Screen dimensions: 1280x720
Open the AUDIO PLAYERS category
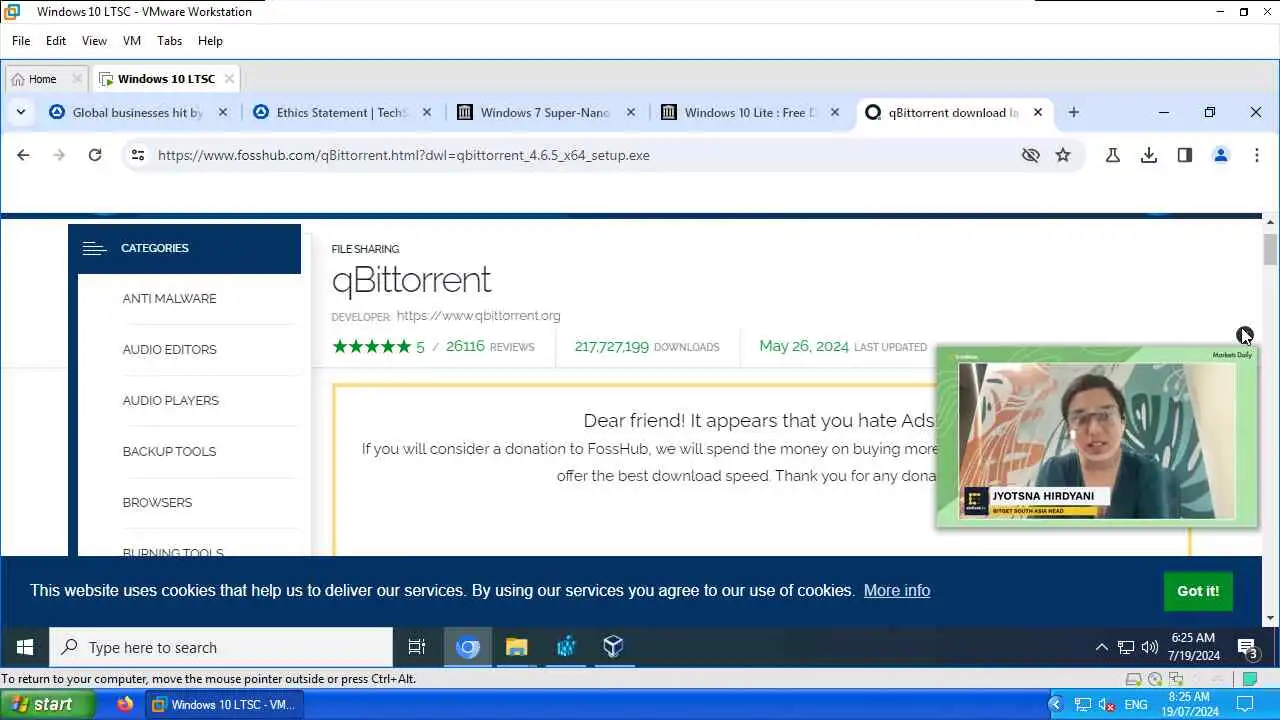170,400
